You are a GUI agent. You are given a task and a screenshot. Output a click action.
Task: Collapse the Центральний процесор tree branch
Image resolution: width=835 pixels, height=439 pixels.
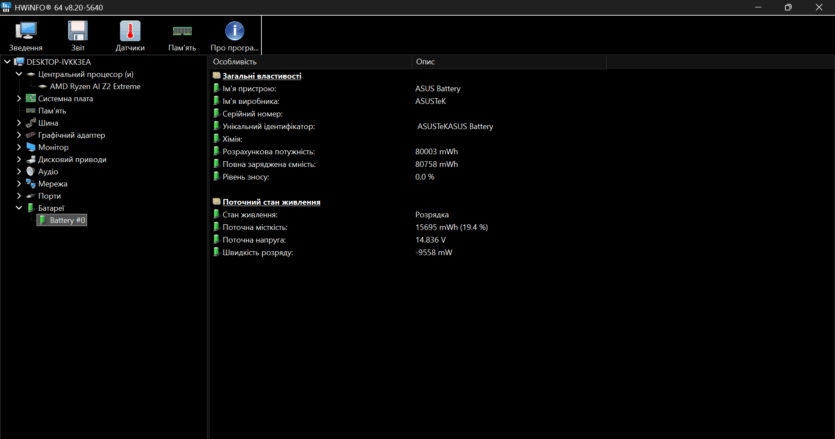[x=19, y=74]
